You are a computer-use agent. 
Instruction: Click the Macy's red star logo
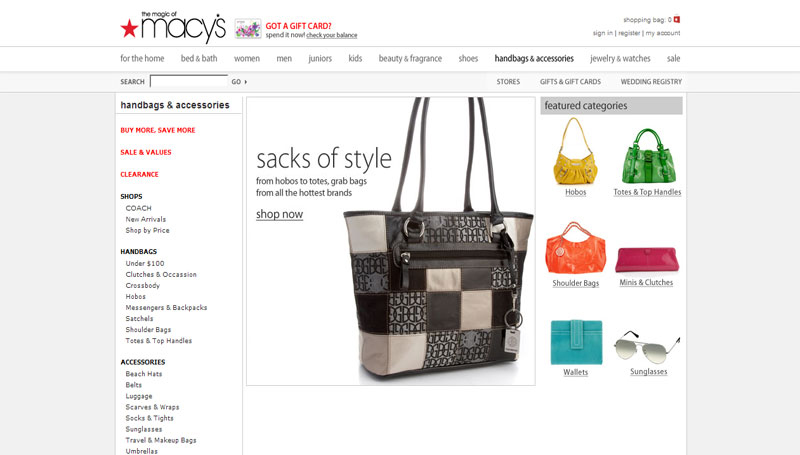129,29
